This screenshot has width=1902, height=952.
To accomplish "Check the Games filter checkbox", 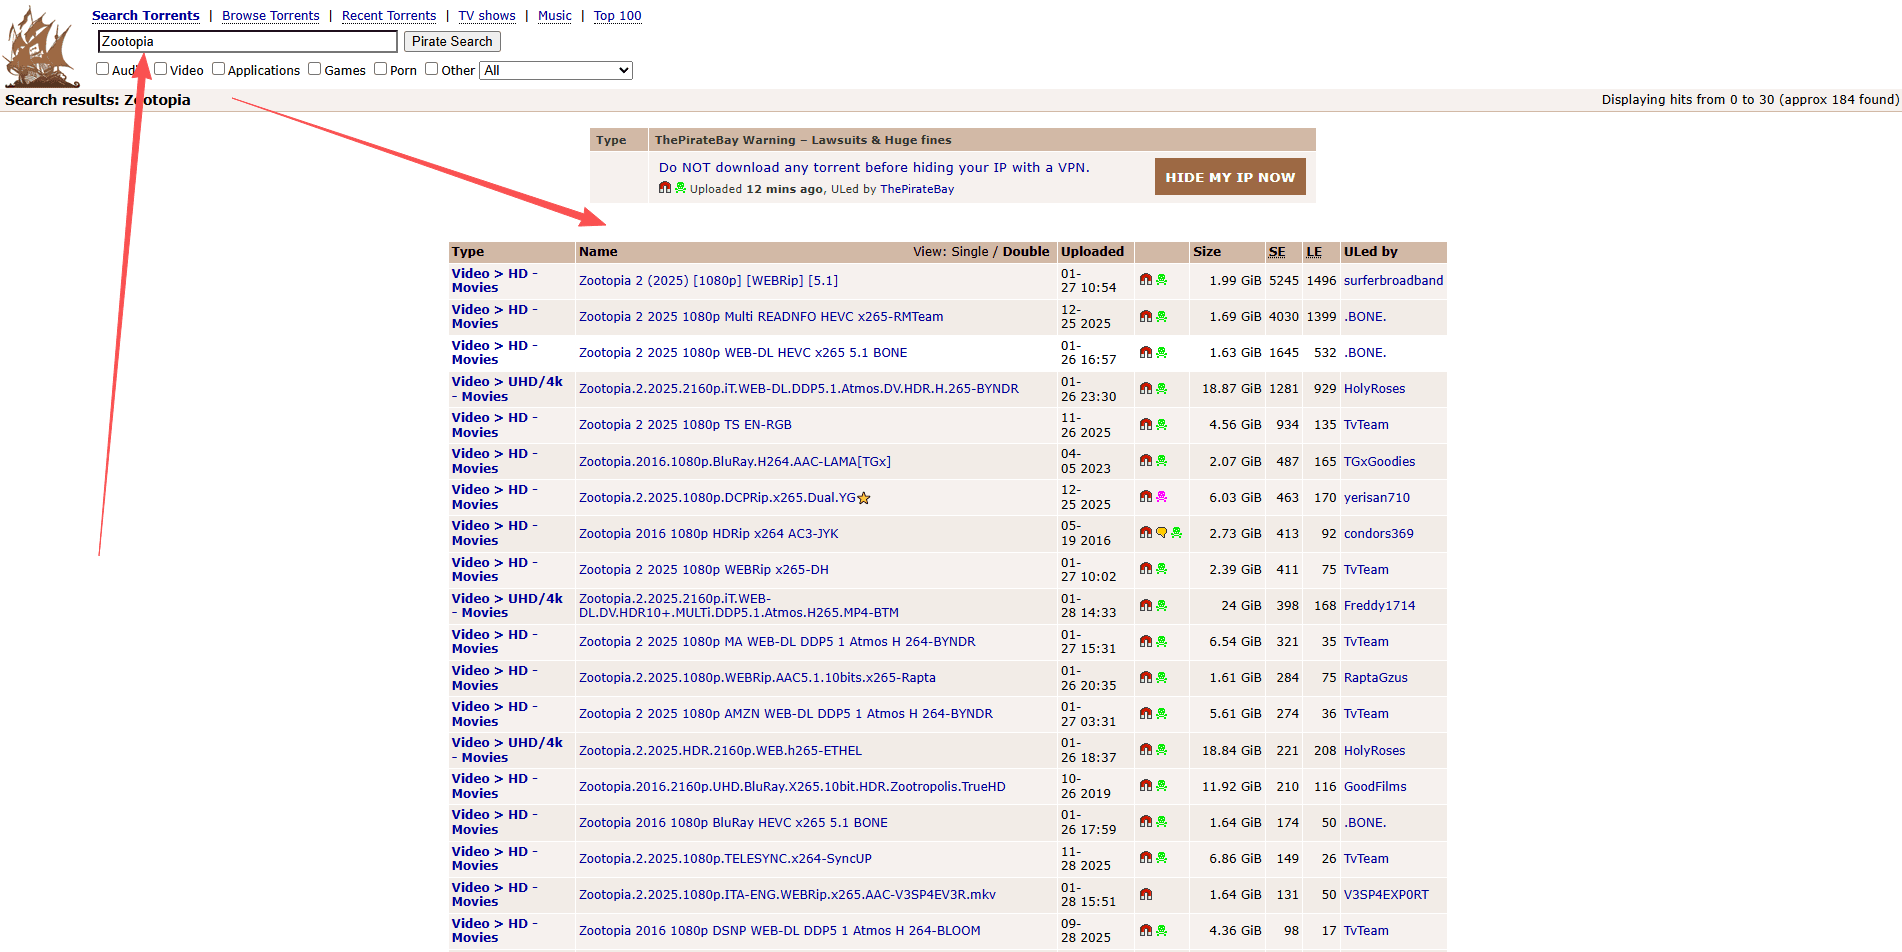I will [315, 69].
